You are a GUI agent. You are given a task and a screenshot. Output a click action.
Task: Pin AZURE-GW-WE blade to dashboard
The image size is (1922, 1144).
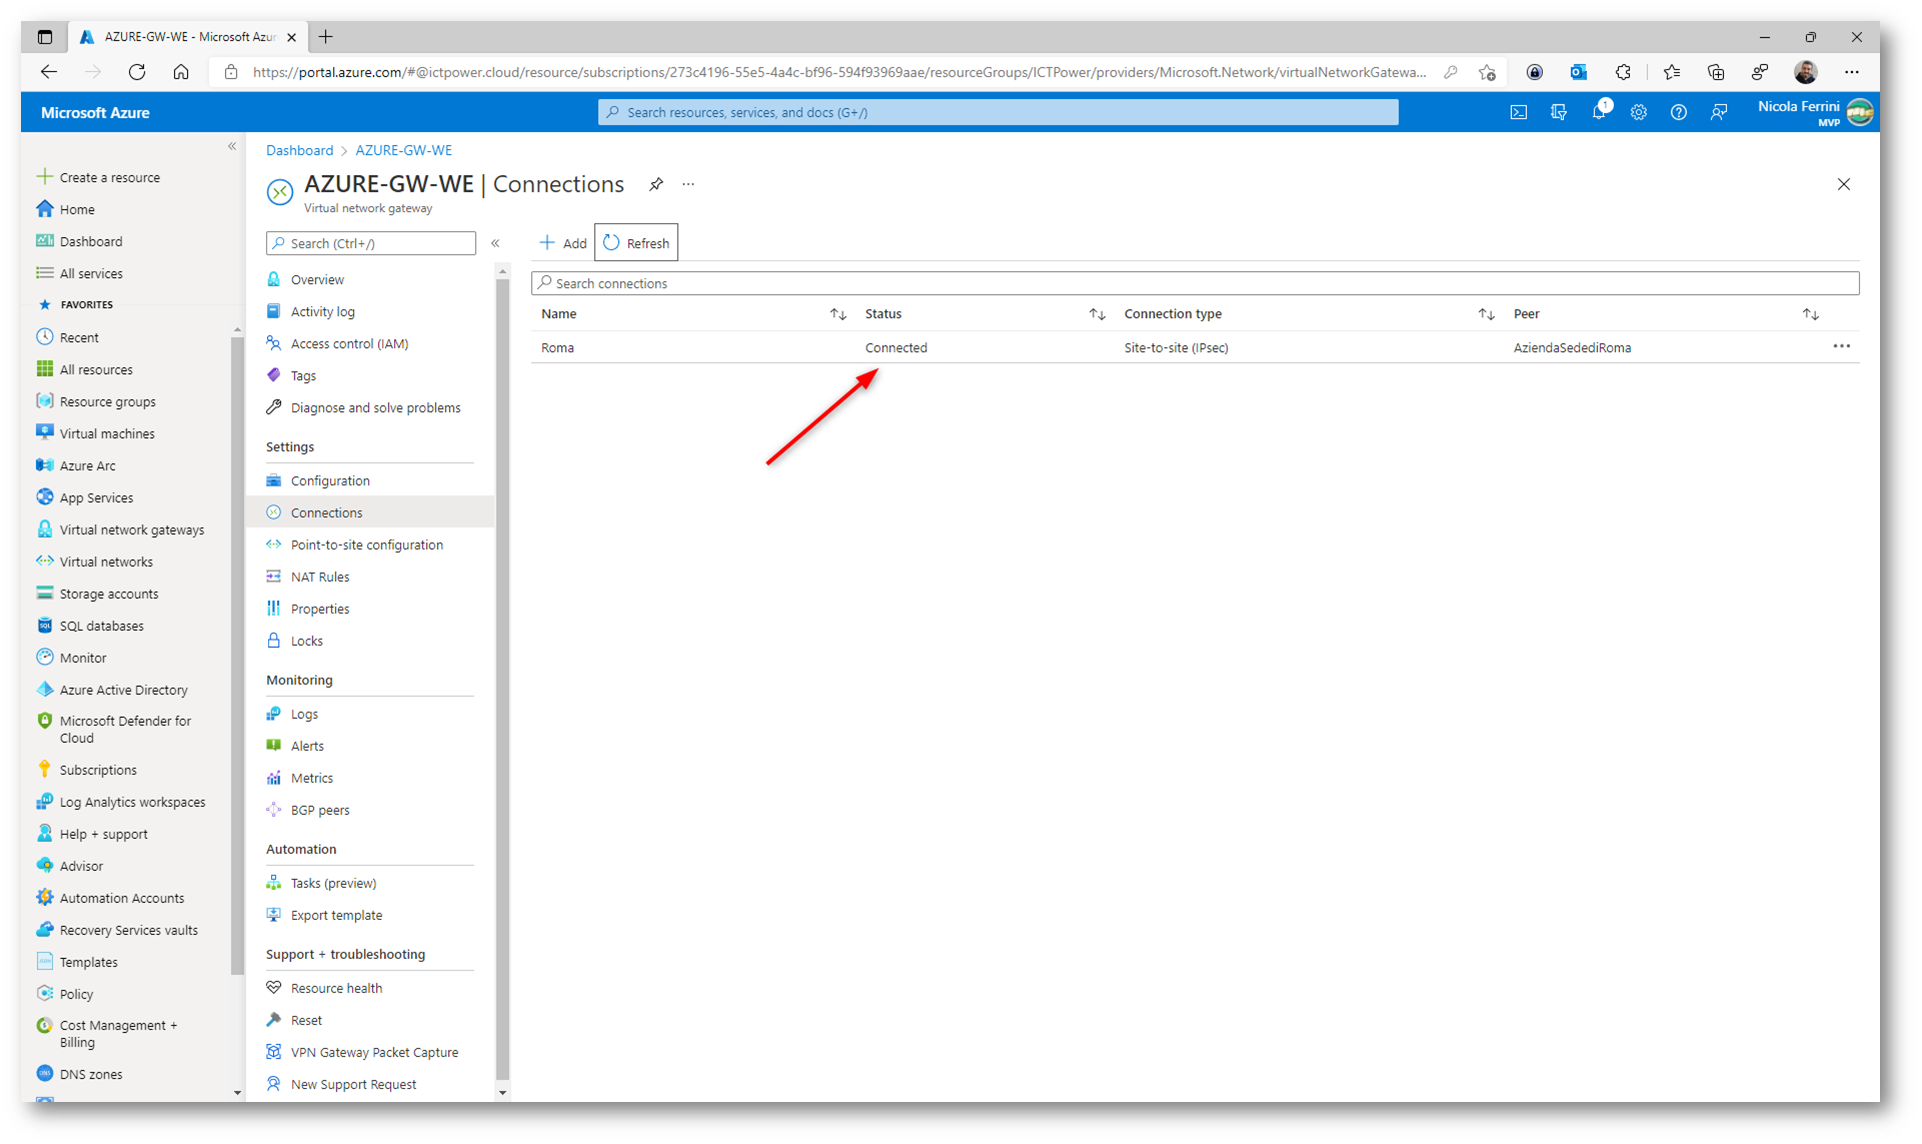point(656,184)
